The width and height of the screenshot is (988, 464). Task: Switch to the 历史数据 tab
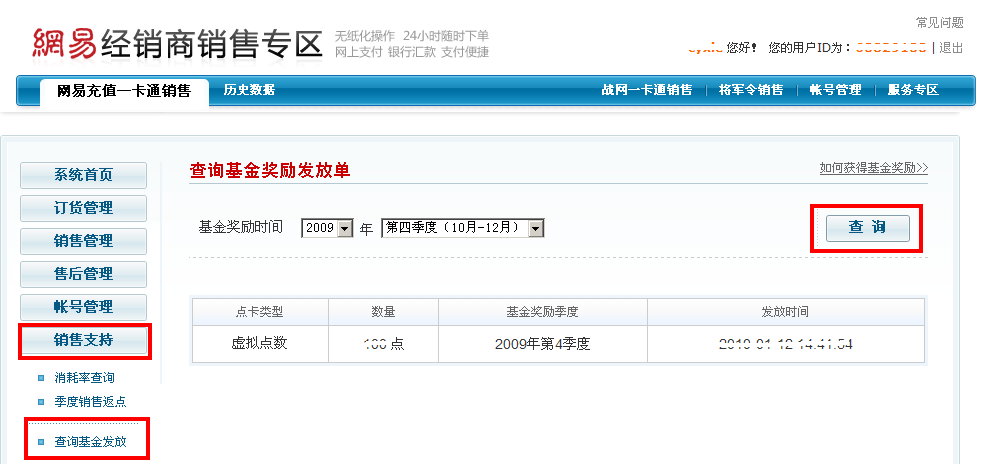(249, 90)
